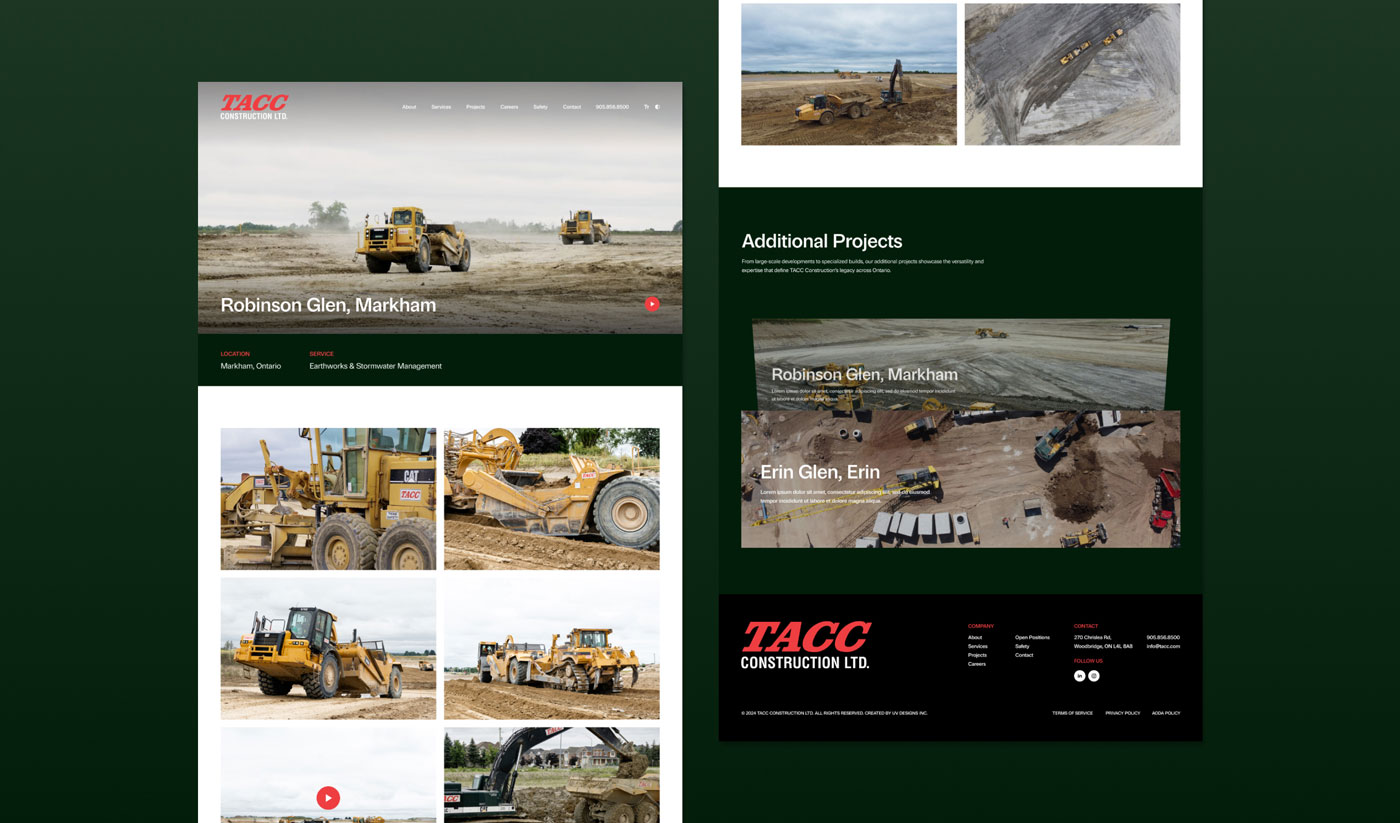Open Instagram via the footer social icon
1400x823 pixels.
(x=1093, y=675)
